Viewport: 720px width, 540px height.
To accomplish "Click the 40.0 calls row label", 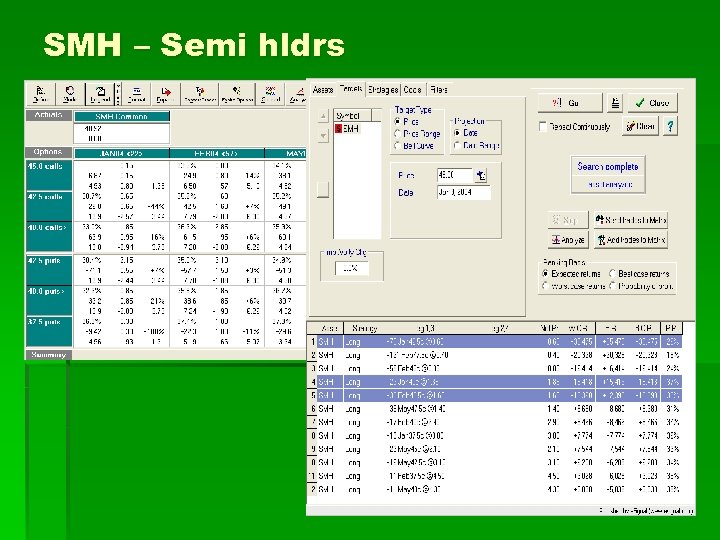I will 49,237.
